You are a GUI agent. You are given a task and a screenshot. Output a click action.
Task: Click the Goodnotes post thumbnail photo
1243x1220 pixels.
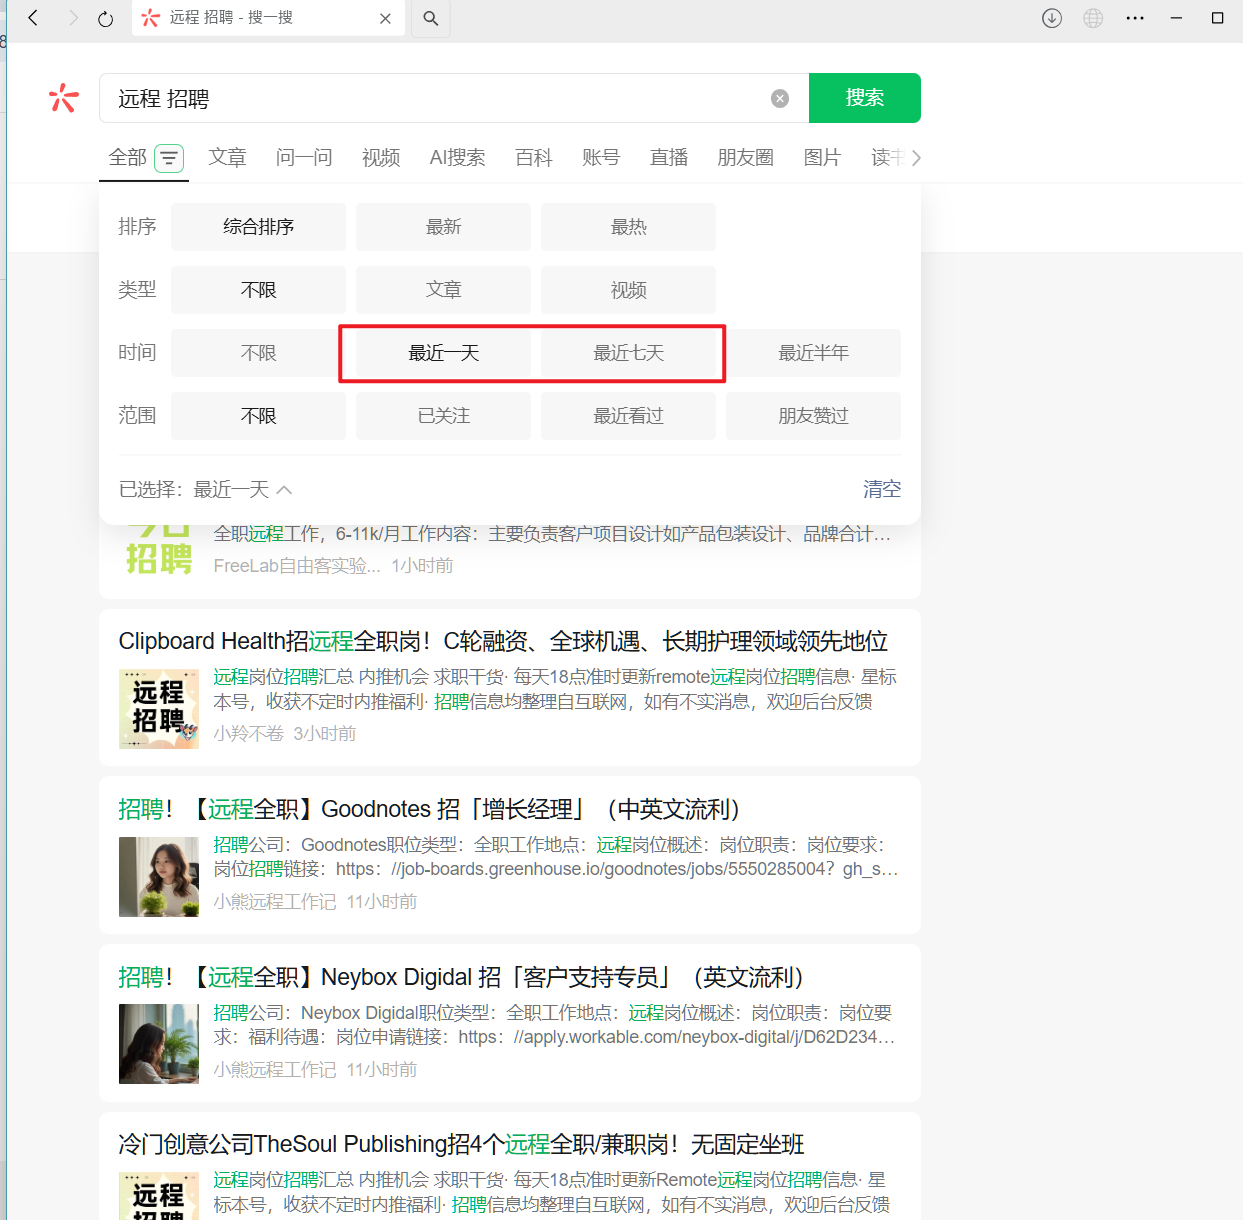point(158,877)
